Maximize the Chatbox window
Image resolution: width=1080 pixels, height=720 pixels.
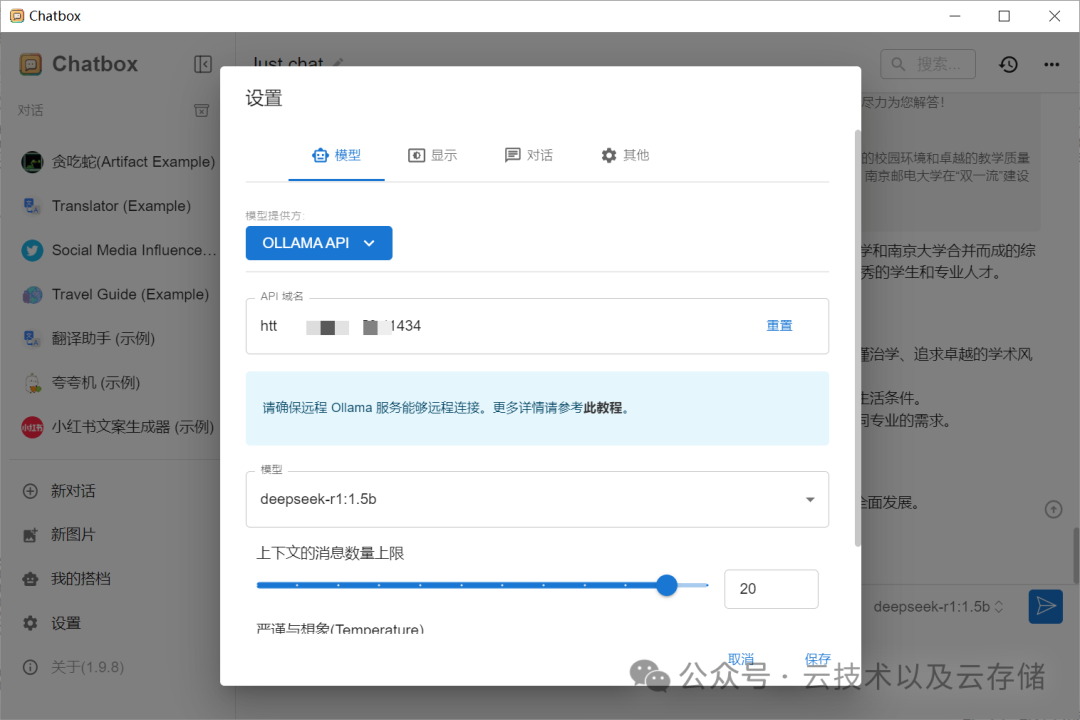click(1004, 16)
